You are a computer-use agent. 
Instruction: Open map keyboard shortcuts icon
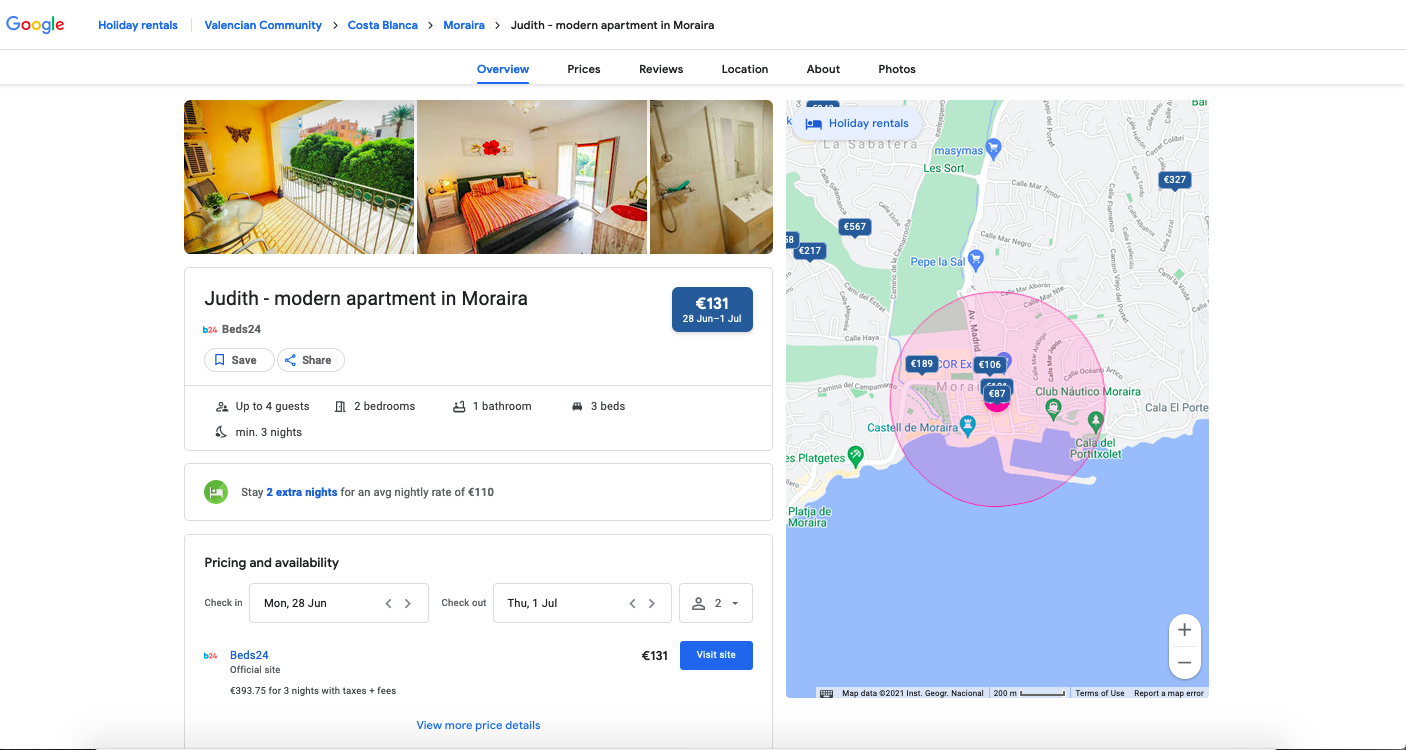(x=826, y=693)
